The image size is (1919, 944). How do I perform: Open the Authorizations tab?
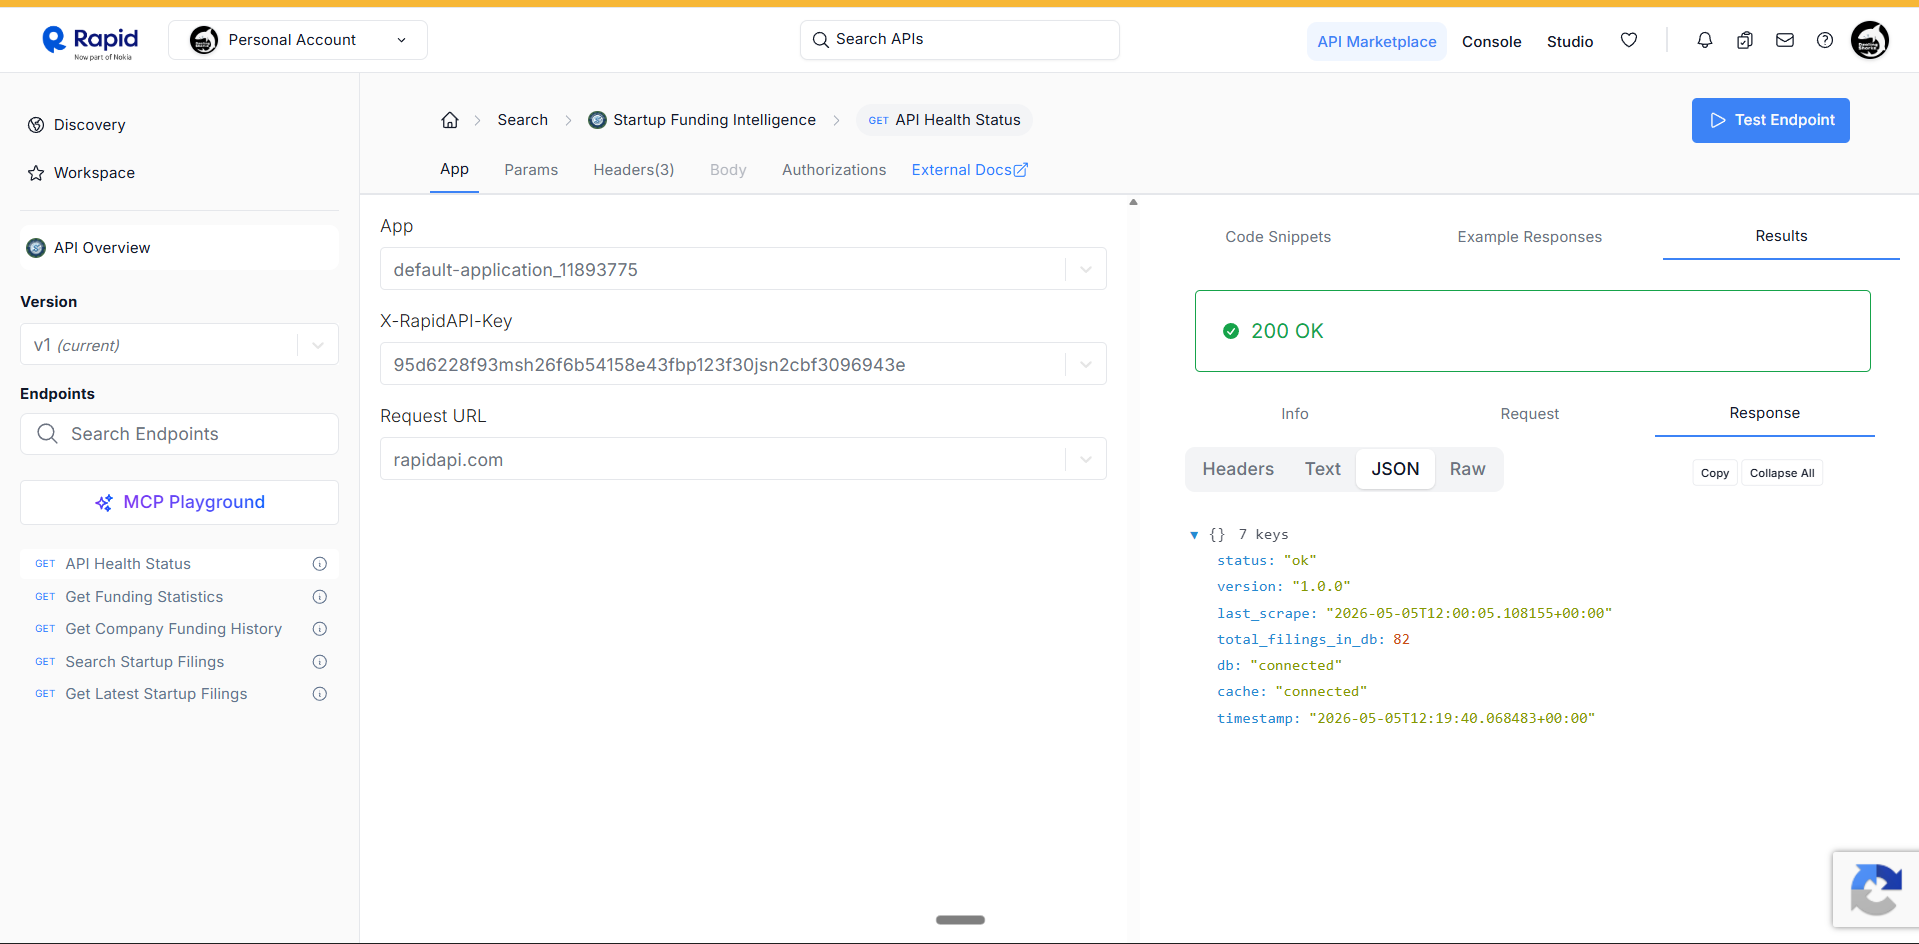pos(834,170)
